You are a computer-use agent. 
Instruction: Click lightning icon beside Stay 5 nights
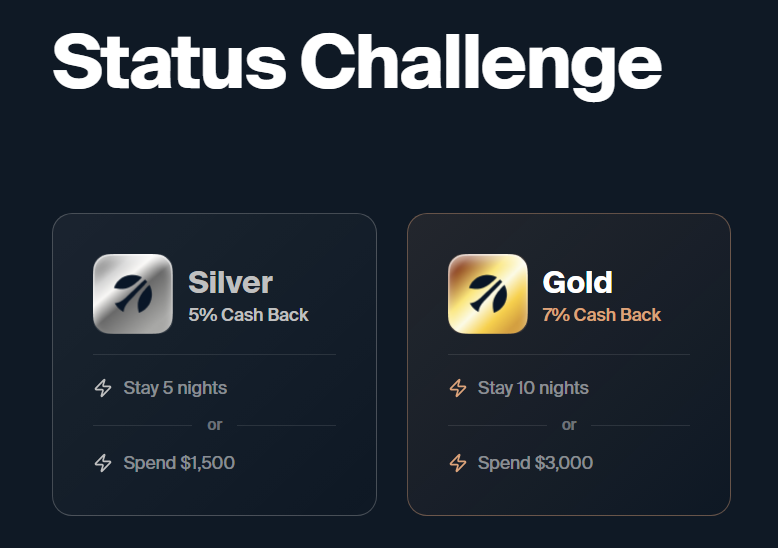[x=103, y=388]
